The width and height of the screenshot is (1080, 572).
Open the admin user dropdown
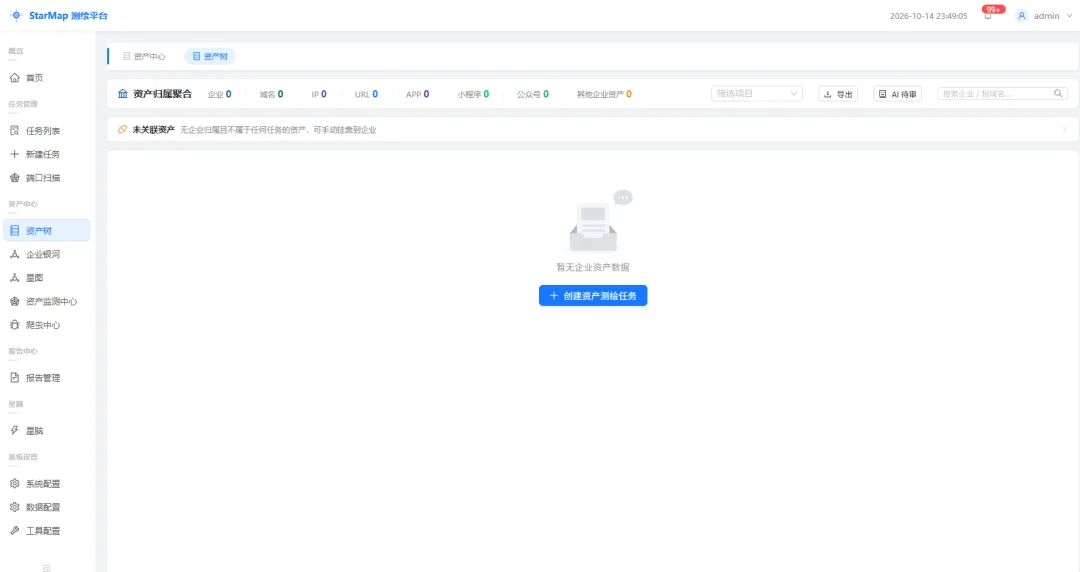(x=1045, y=16)
